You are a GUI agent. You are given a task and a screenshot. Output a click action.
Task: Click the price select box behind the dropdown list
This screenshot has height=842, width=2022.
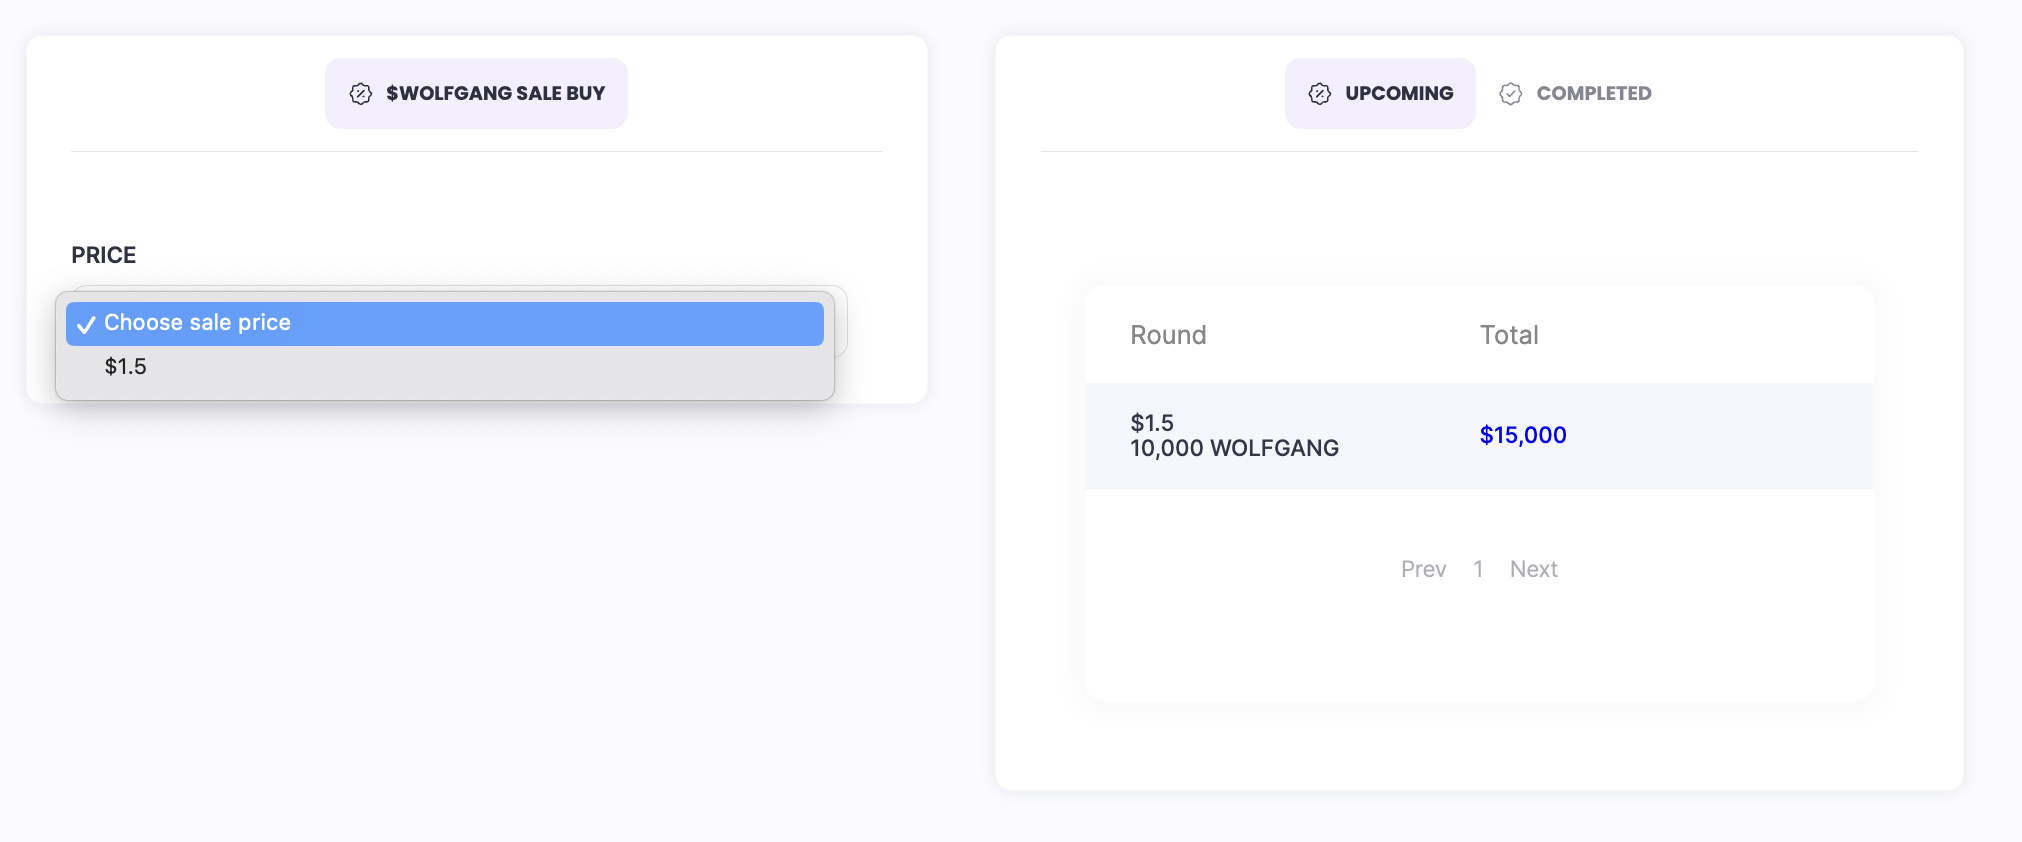(841, 321)
